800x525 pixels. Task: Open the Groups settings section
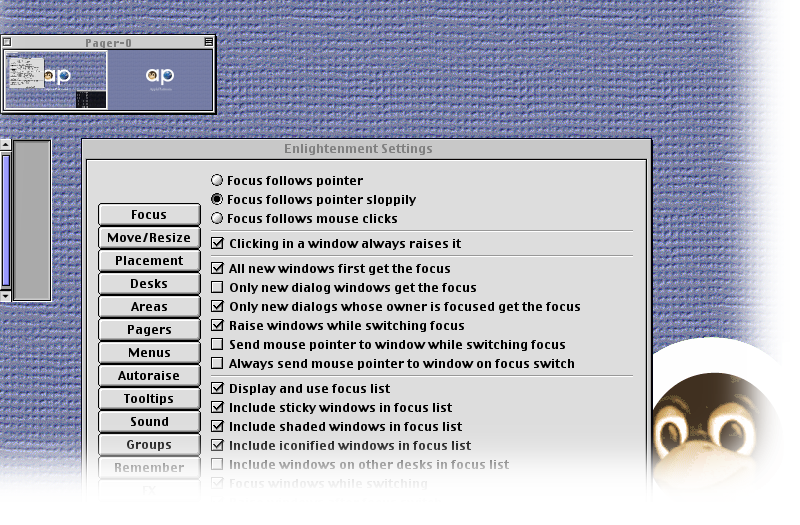pos(149,444)
